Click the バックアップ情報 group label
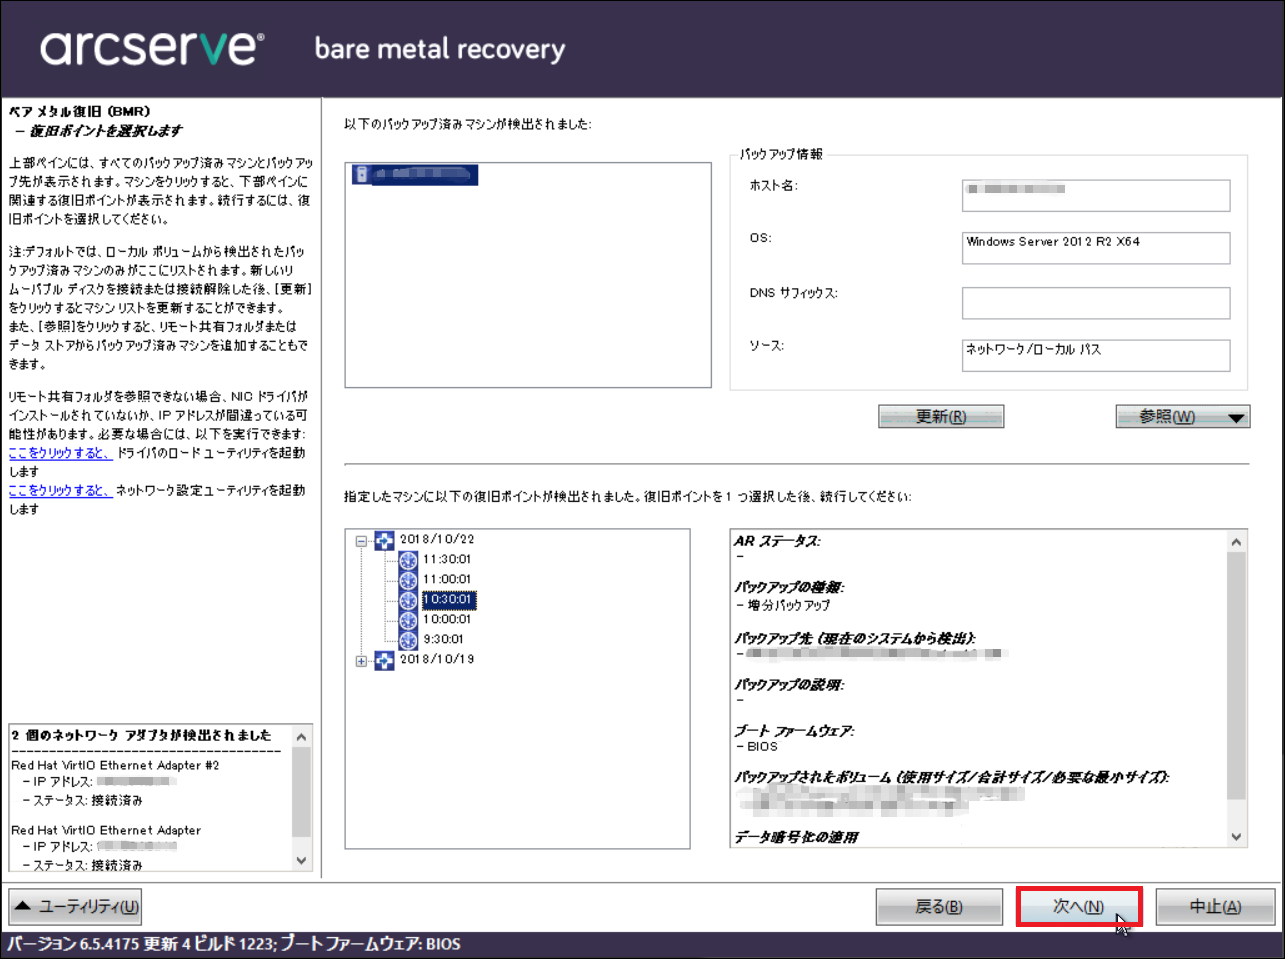Viewport: 1285px width, 959px height. click(781, 154)
